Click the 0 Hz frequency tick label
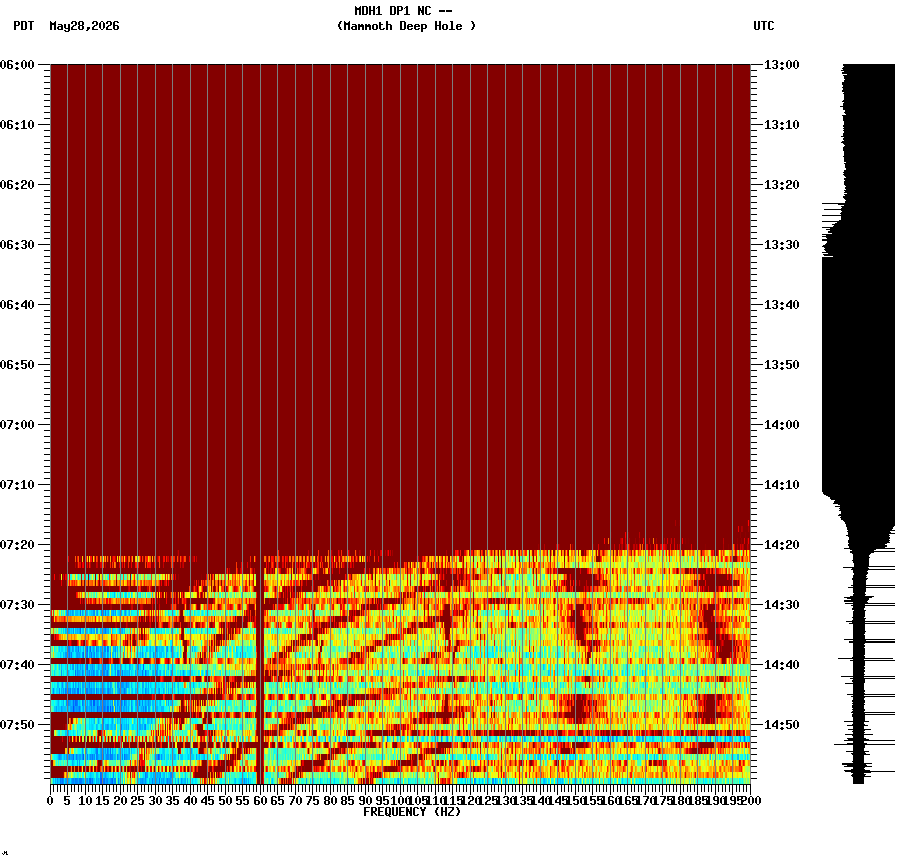902x864 pixels. tap(51, 801)
